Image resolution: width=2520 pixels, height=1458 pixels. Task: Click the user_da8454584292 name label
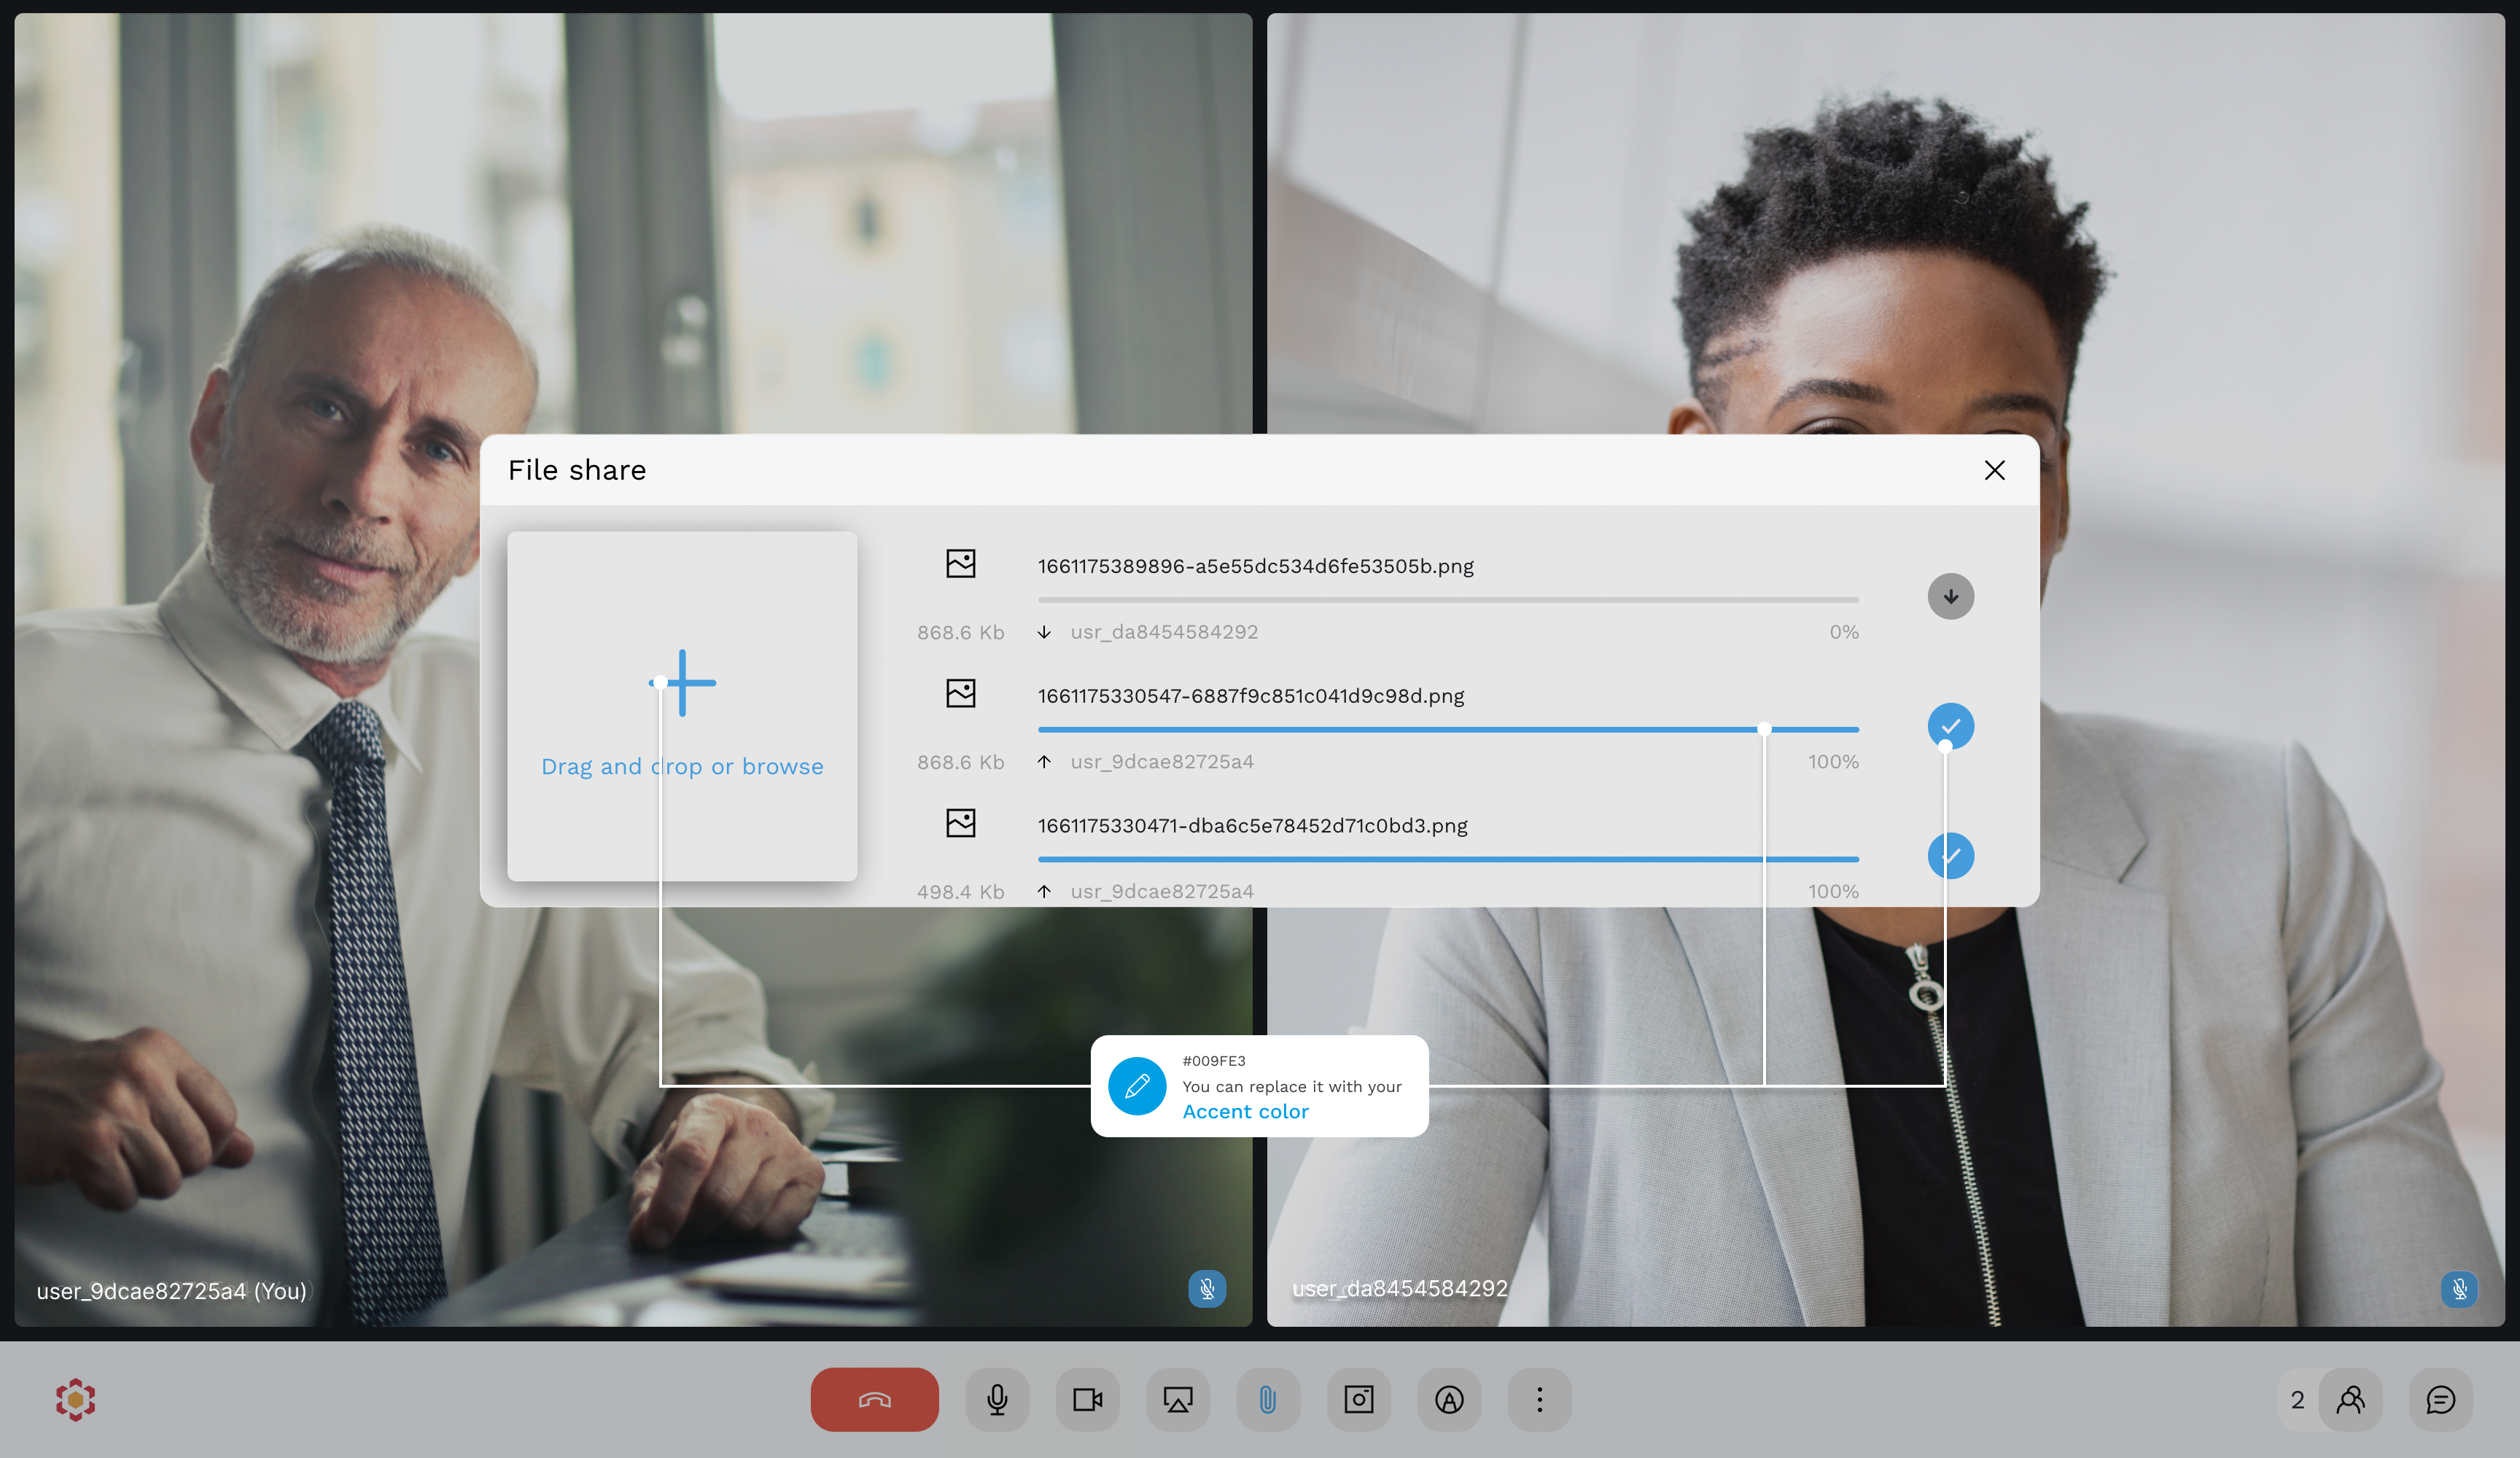point(1400,1288)
